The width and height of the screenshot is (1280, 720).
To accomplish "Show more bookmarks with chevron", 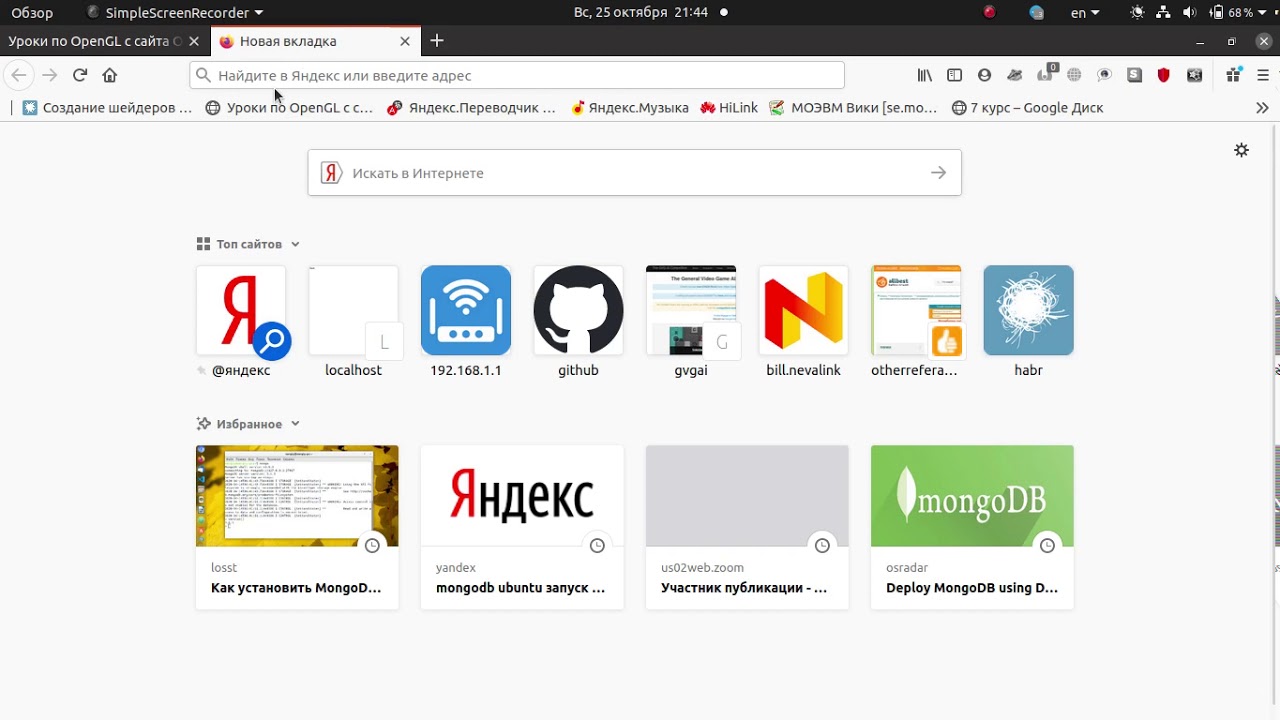I will 1262,107.
